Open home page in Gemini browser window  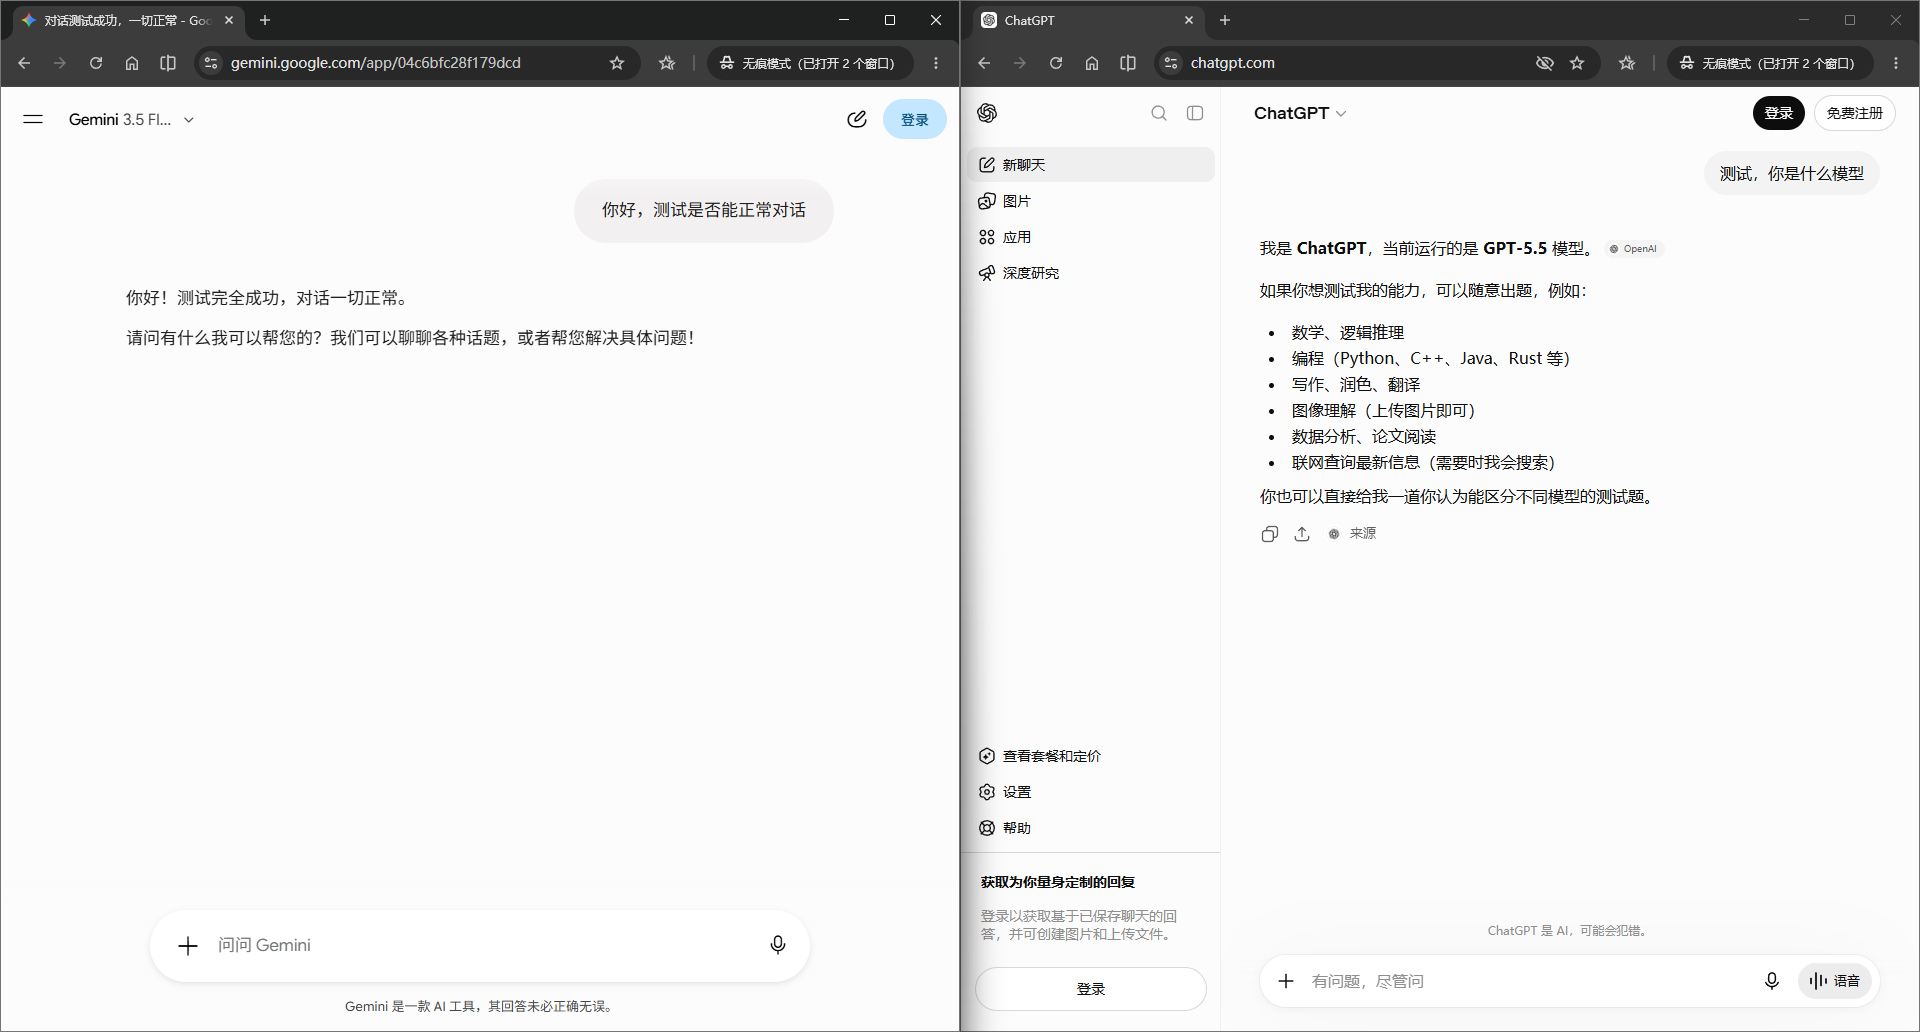click(132, 63)
